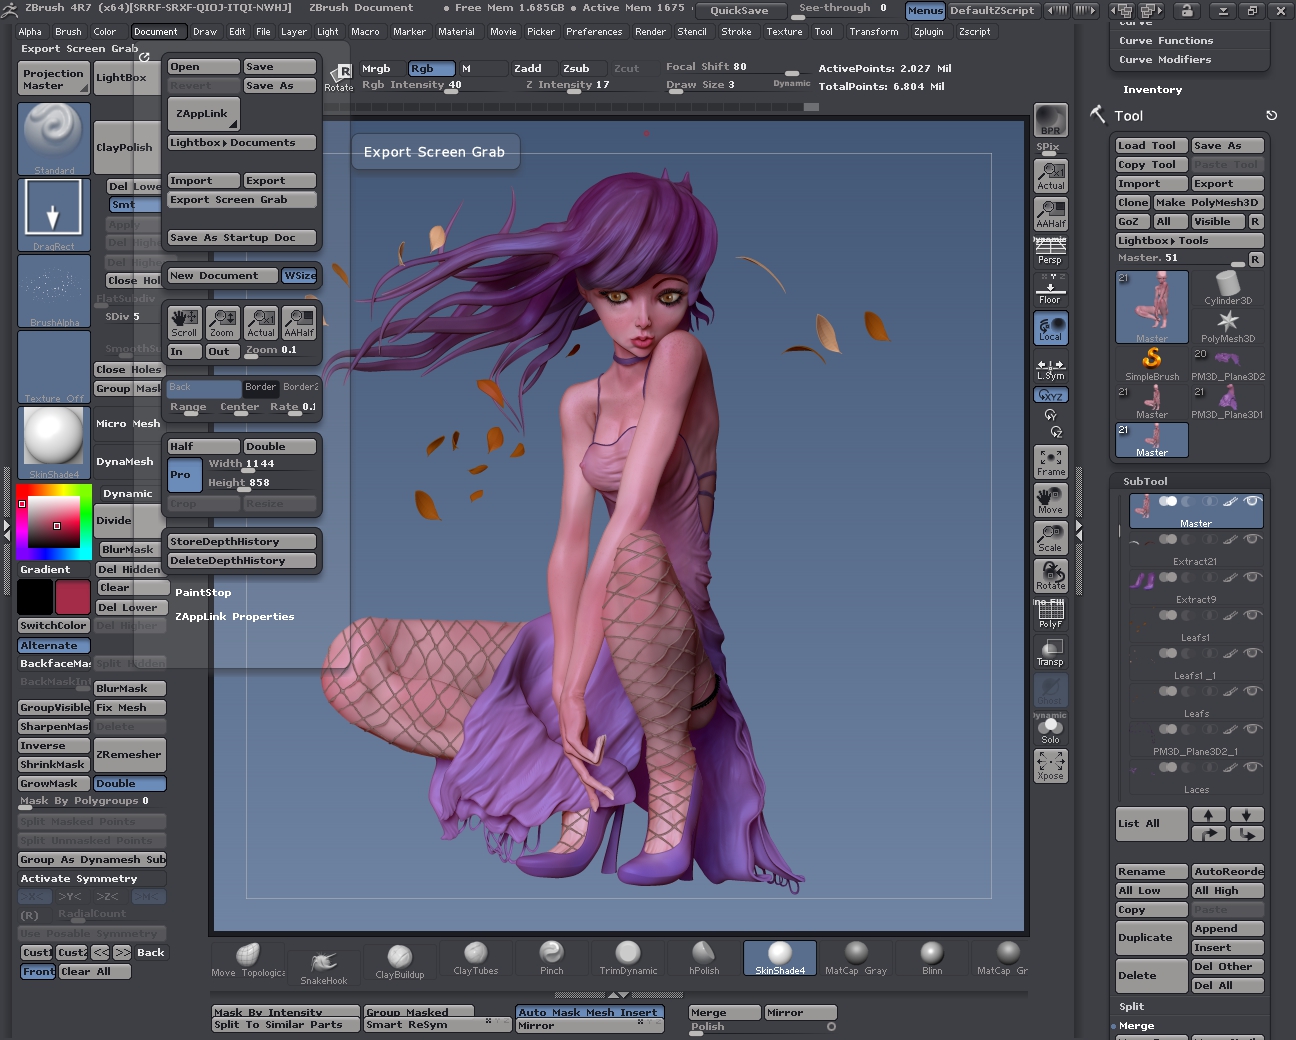Image resolution: width=1296 pixels, height=1040 pixels.
Task: Expand PaintStop section
Action: tap(203, 593)
